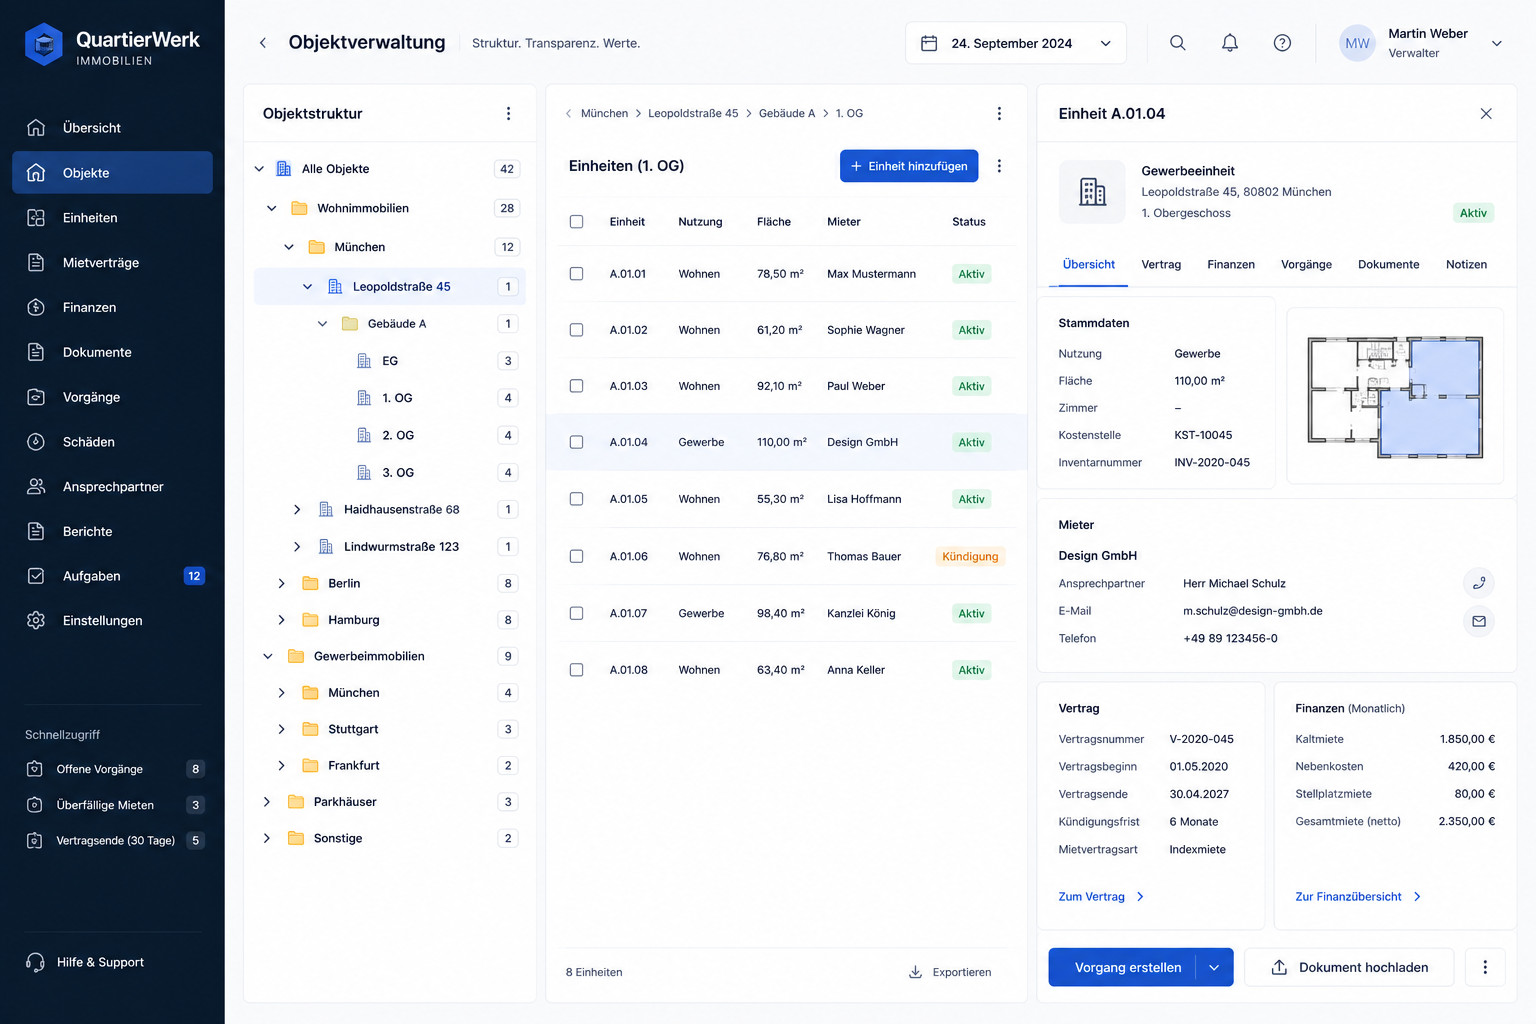The width and height of the screenshot is (1536, 1024).
Task: Toggle the select-all units checkbox
Action: [x=576, y=222]
